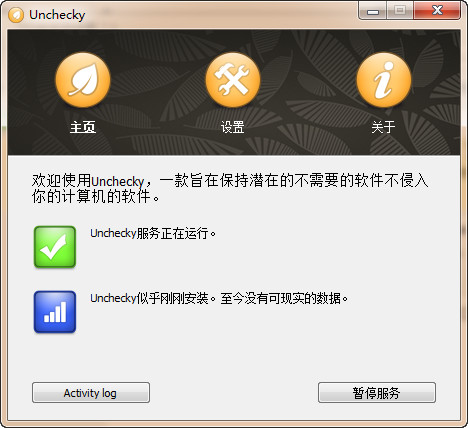Click the Unchecky title text in title bar
468x428 pixels.
(x=57, y=15)
